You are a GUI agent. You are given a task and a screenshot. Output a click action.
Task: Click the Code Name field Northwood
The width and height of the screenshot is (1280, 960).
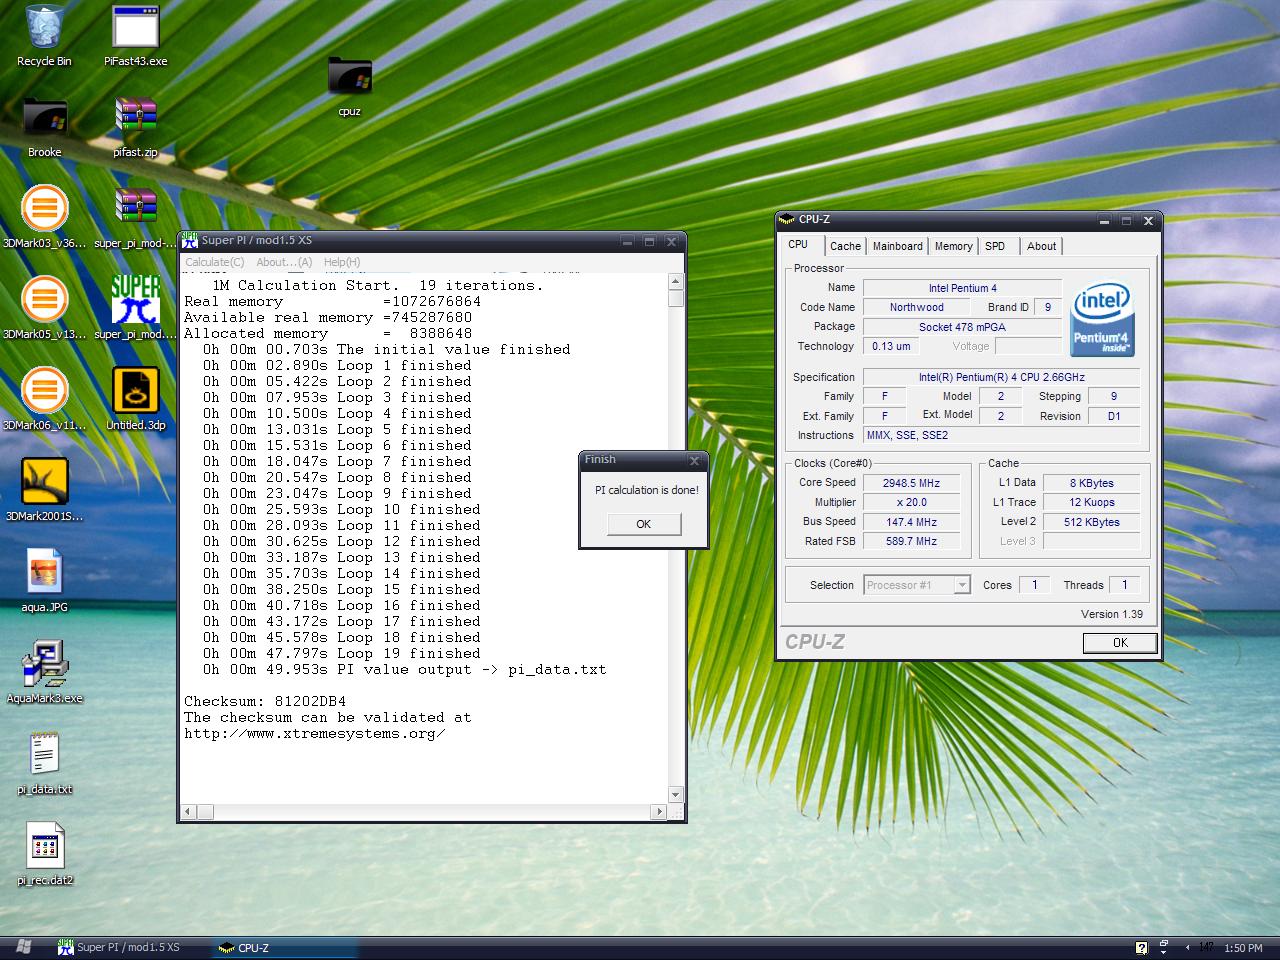tap(916, 307)
